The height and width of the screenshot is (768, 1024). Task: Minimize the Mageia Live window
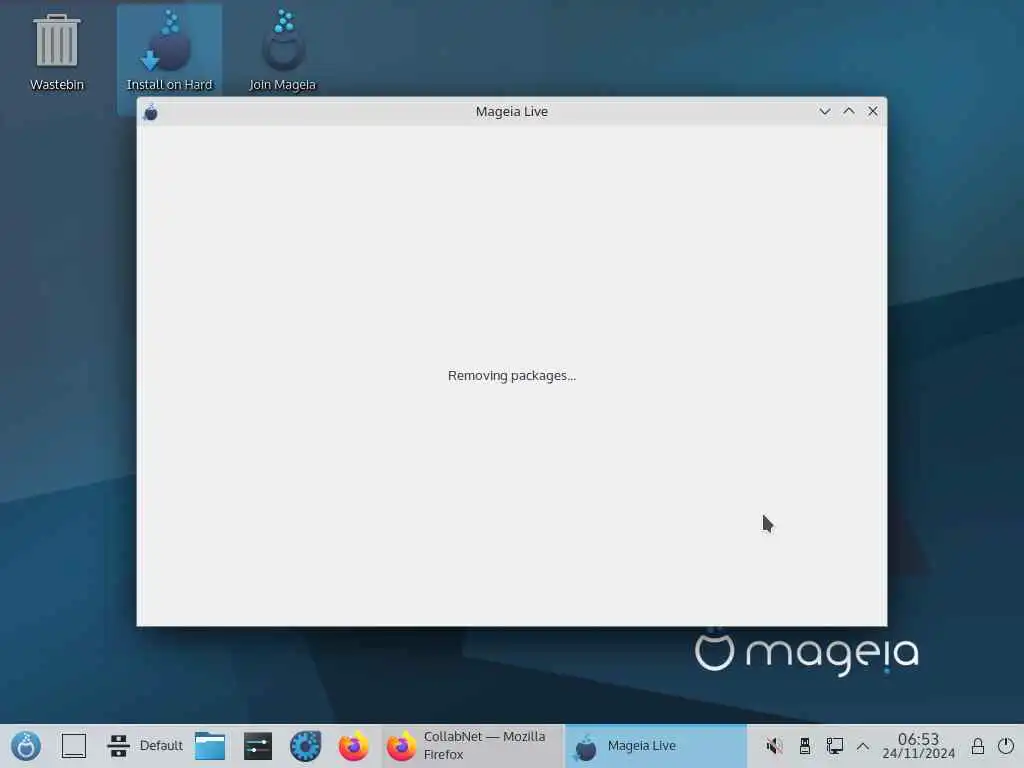(825, 112)
